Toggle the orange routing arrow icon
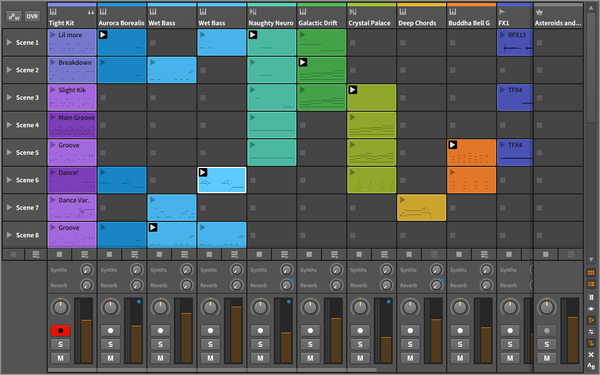The height and width of the screenshot is (375, 600). point(591,343)
